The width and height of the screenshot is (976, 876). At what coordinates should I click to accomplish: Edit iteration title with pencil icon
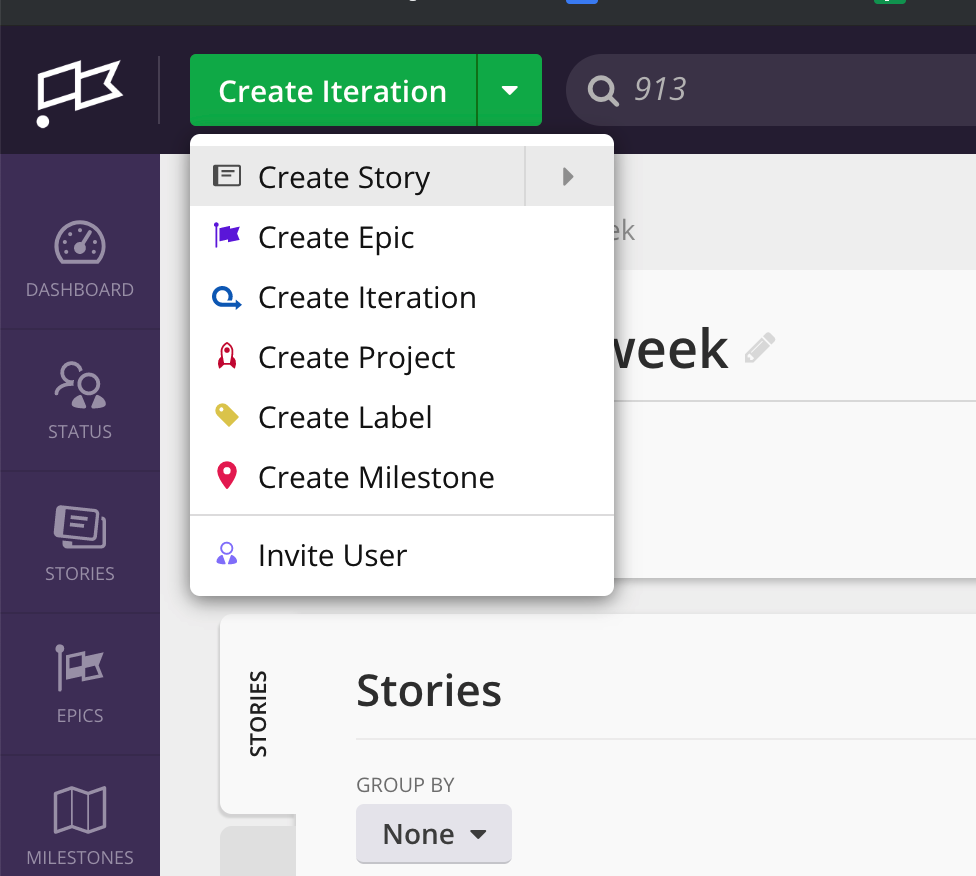[x=760, y=347]
